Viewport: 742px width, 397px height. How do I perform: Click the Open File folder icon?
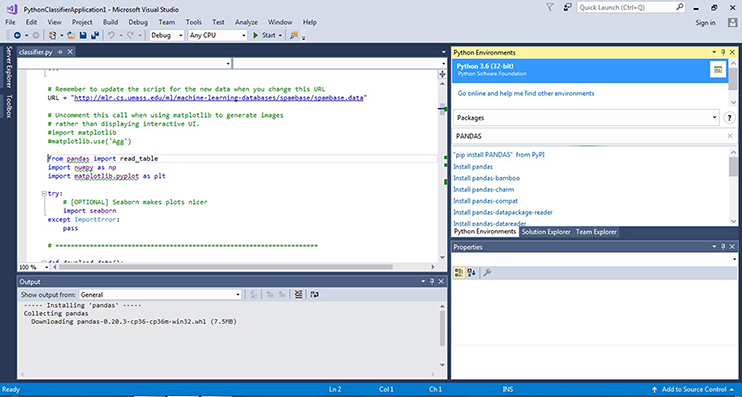pos(71,35)
